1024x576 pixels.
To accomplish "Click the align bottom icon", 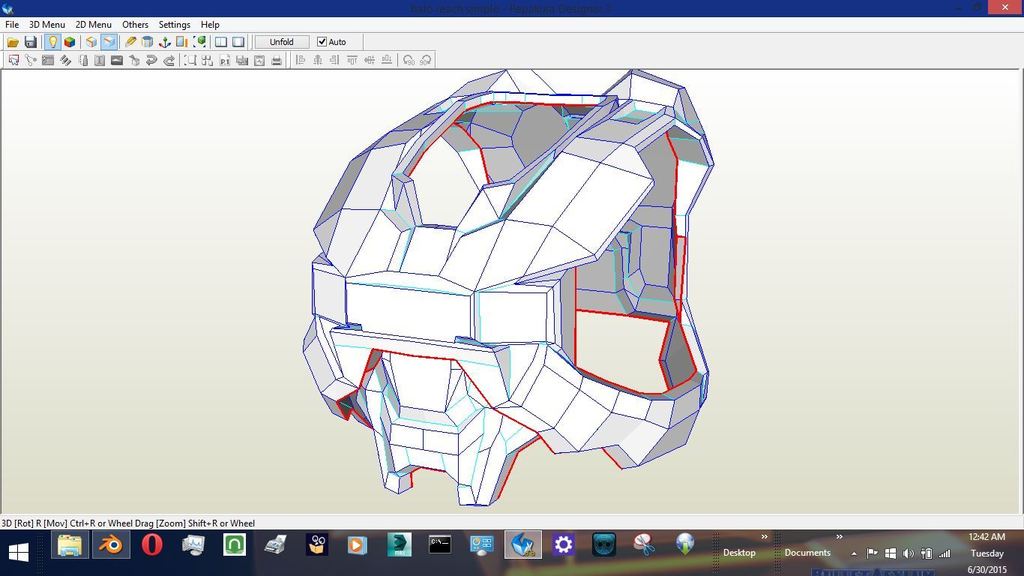I will point(387,60).
